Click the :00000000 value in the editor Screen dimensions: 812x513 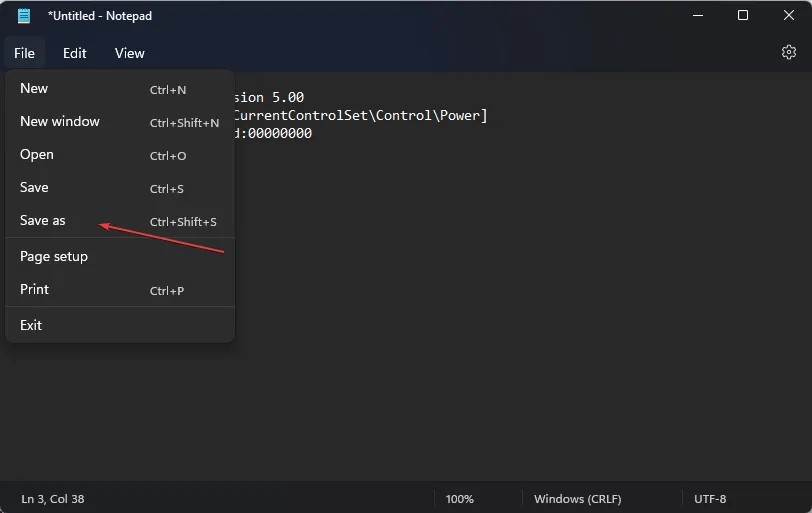point(277,133)
